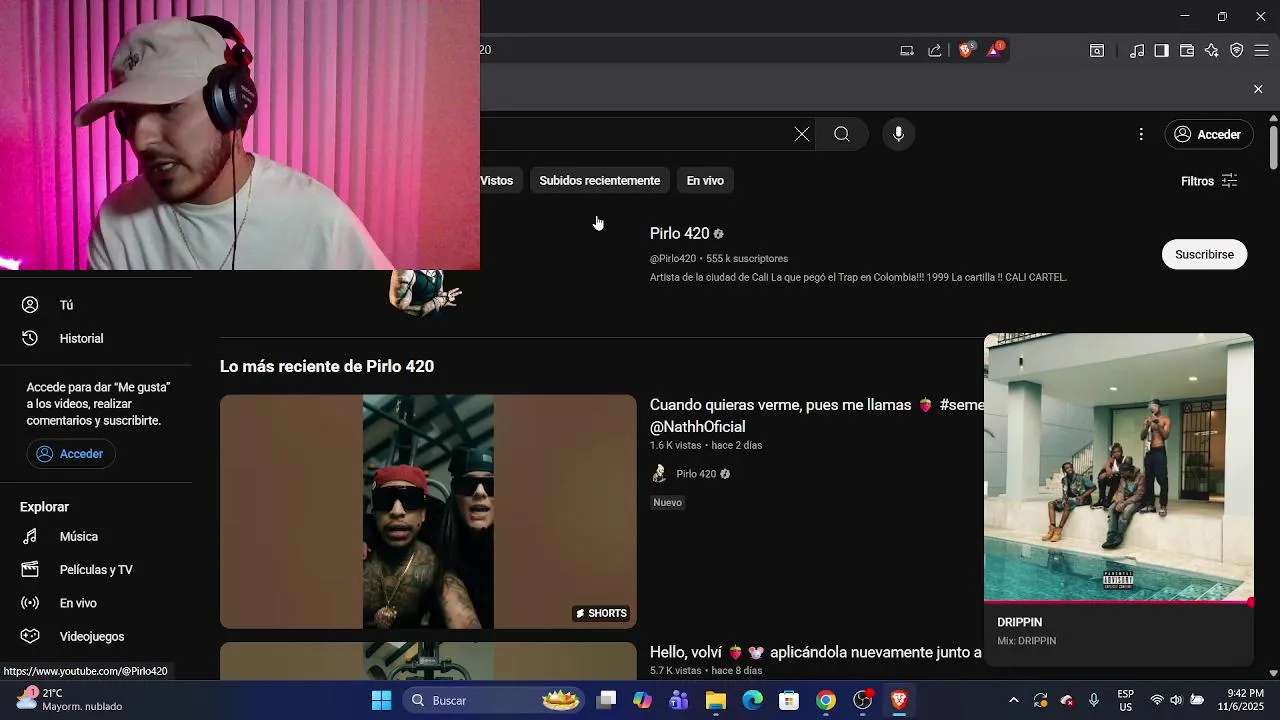
Task: Open the Brave playlist music note icon
Action: click(x=1137, y=50)
